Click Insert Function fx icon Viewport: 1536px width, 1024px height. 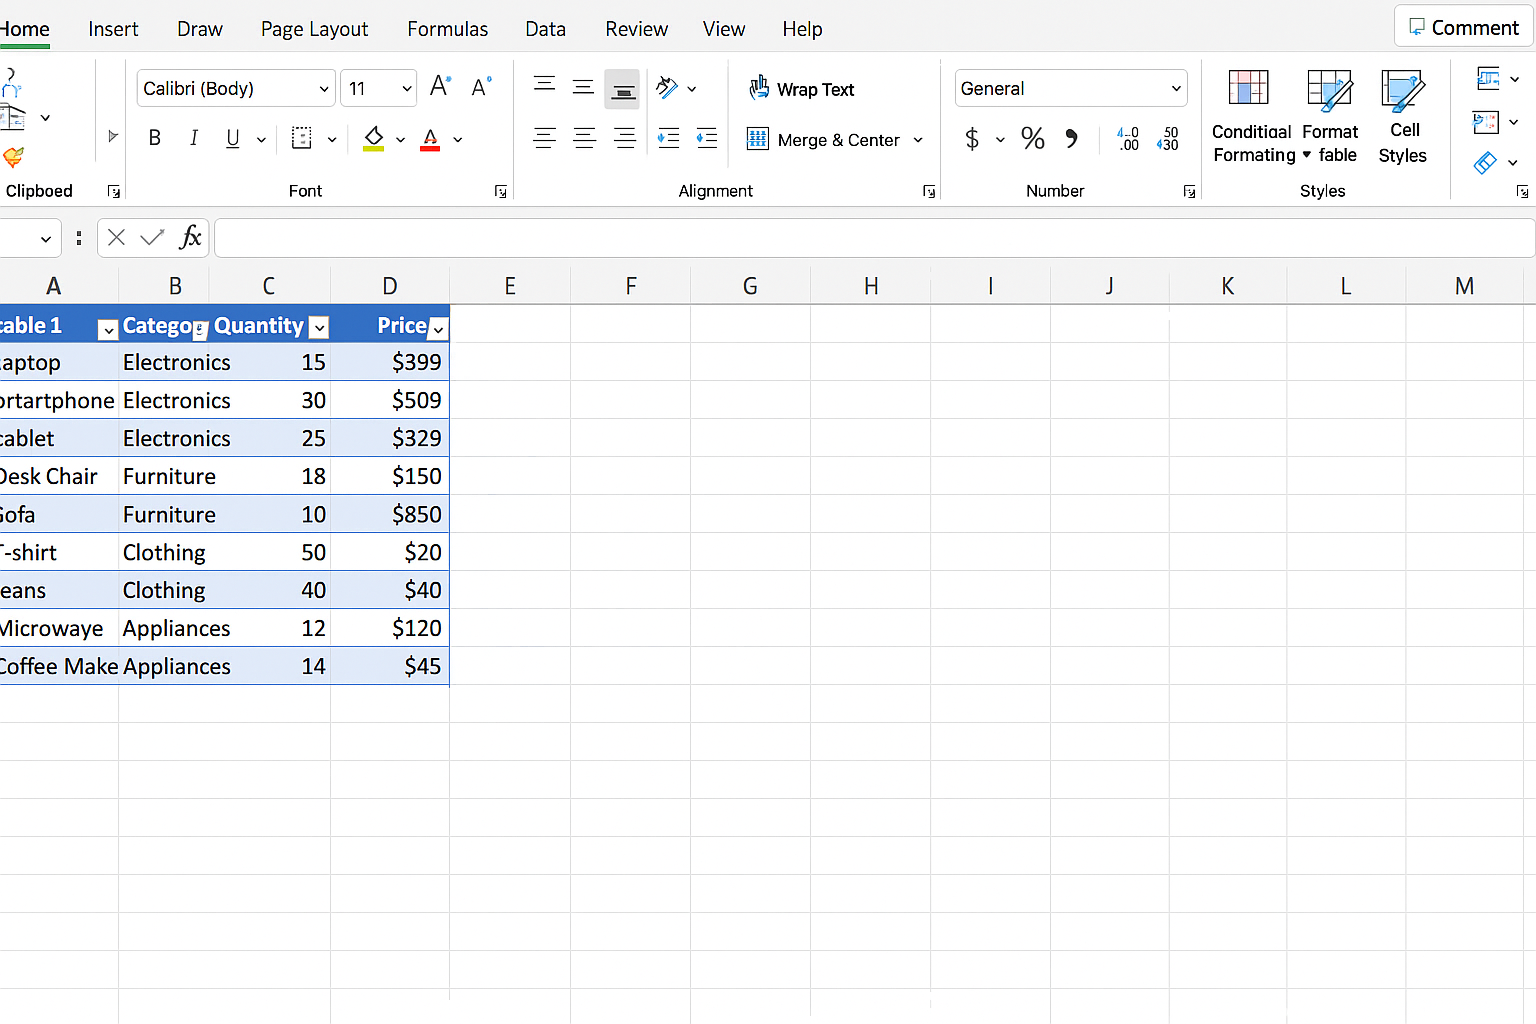190,237
